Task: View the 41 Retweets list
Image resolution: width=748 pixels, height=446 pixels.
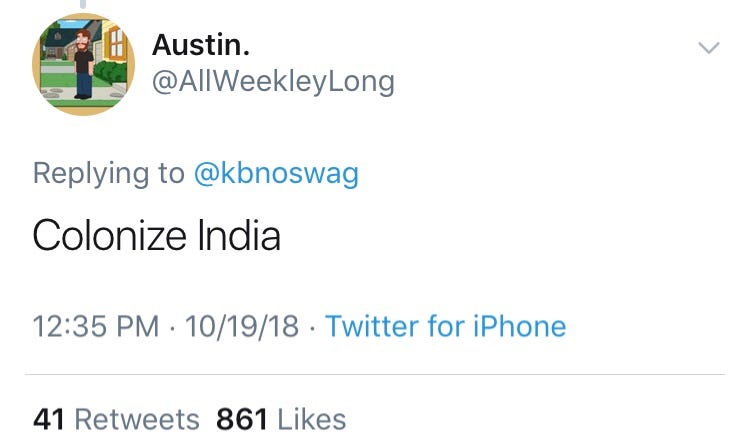Action: coord(116,419)
